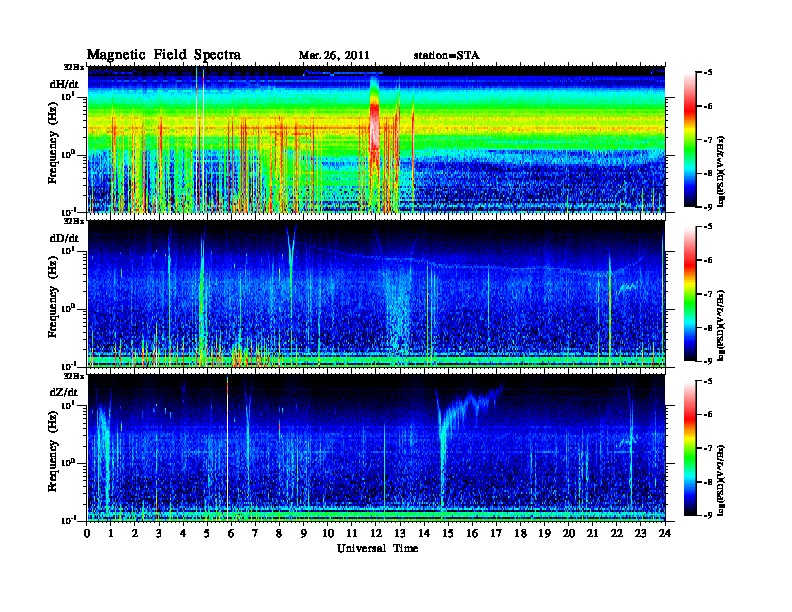The height and width of the screenshot is (612, 792).
Task: Click the "-9" tick of dH/dt colorbar
Action: 708,207
